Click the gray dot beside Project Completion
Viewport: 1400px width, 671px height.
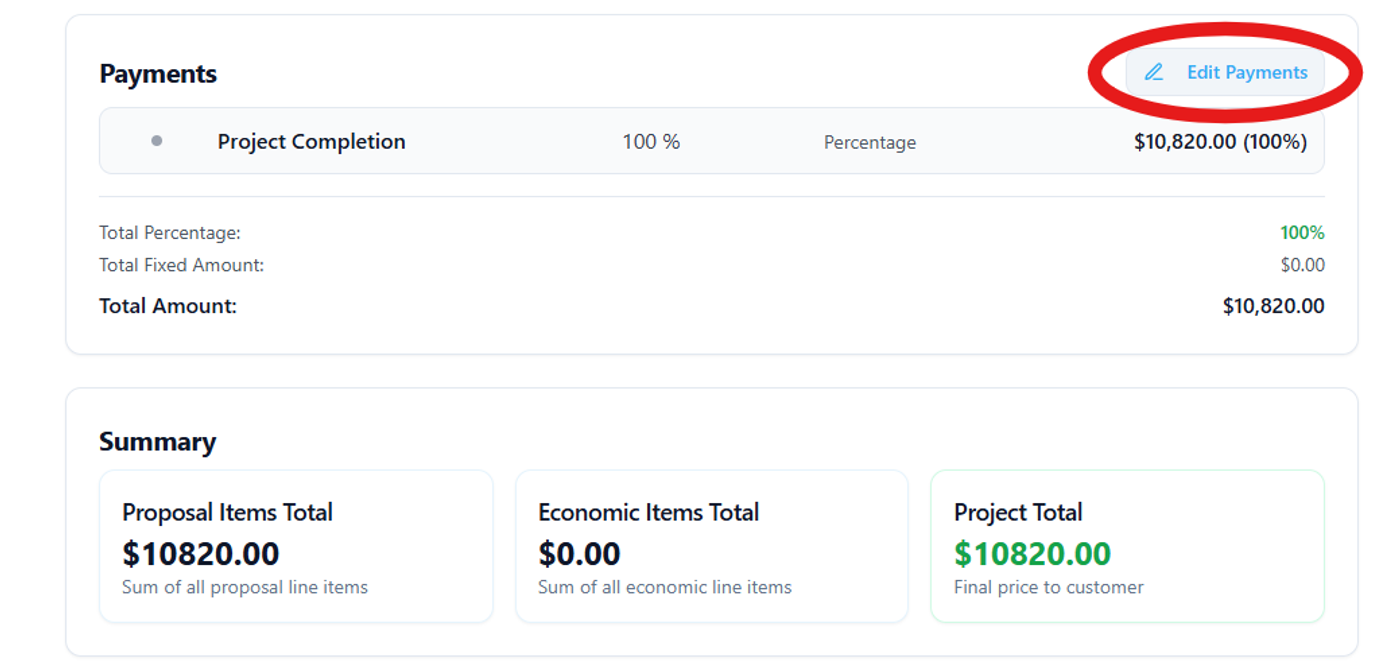tap(156, 141)
